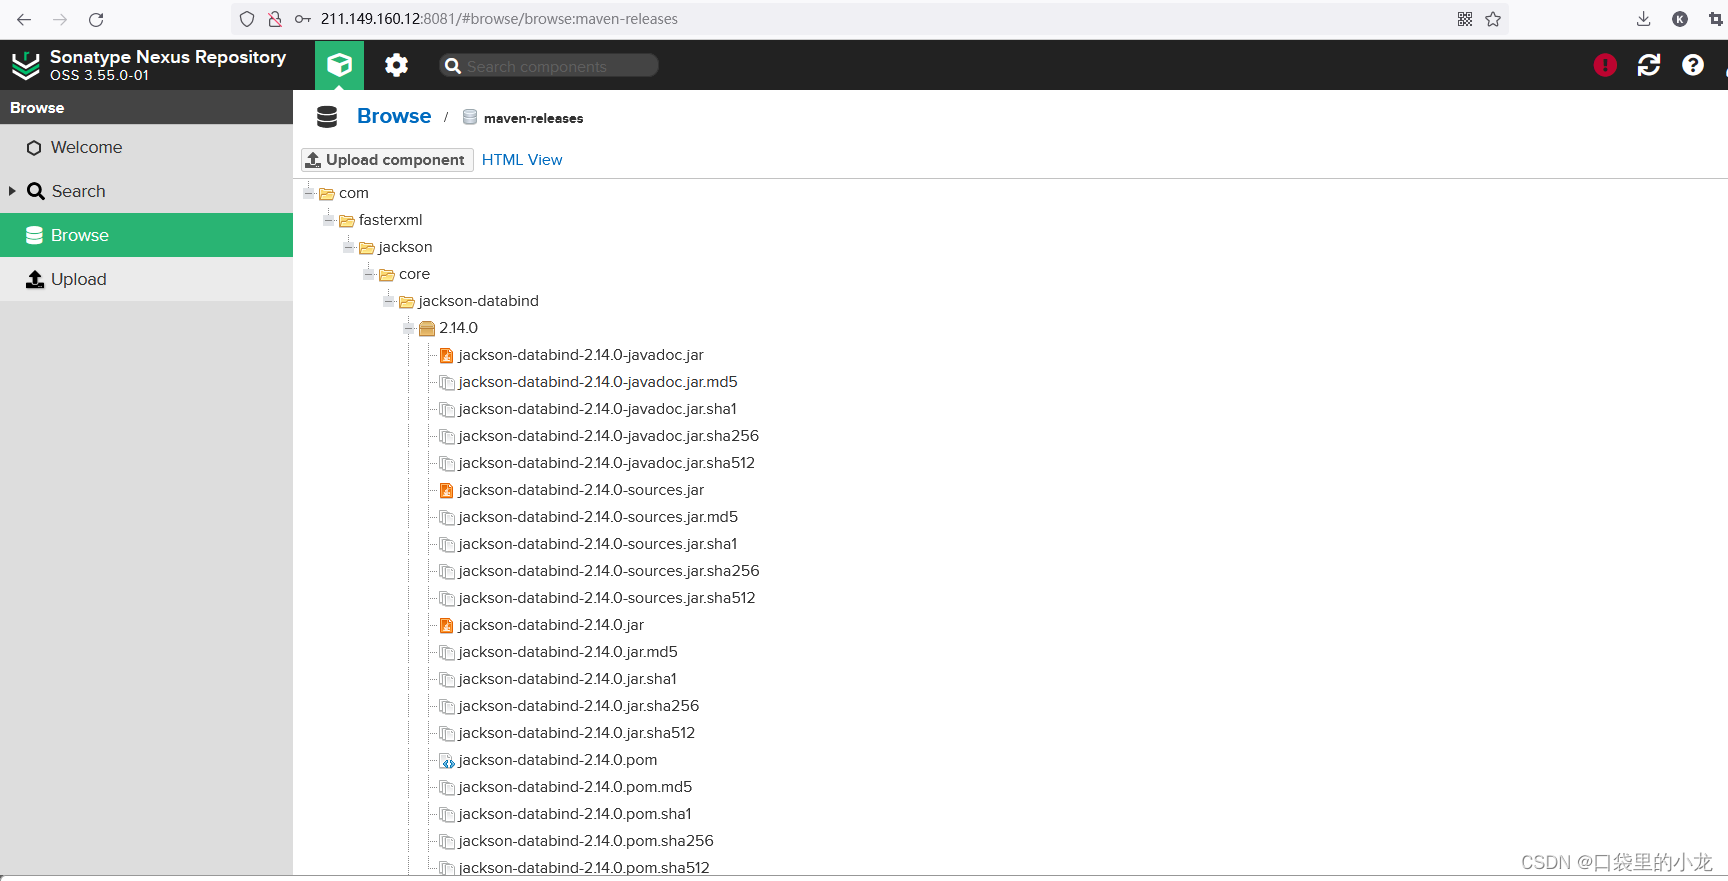Select jackson-databind-2.14.0-sources.jar.sha1
Image resolution: width=1728 pixels, height=881 pixels.
[598, 544]
